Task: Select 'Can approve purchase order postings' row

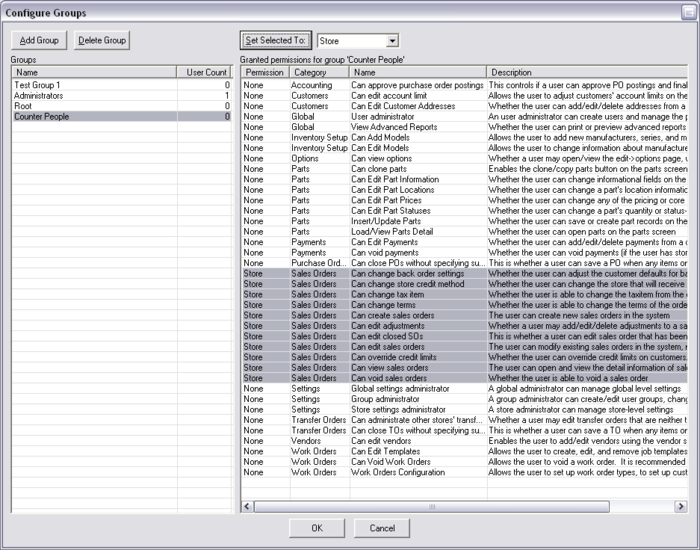Action: (417, 86)
